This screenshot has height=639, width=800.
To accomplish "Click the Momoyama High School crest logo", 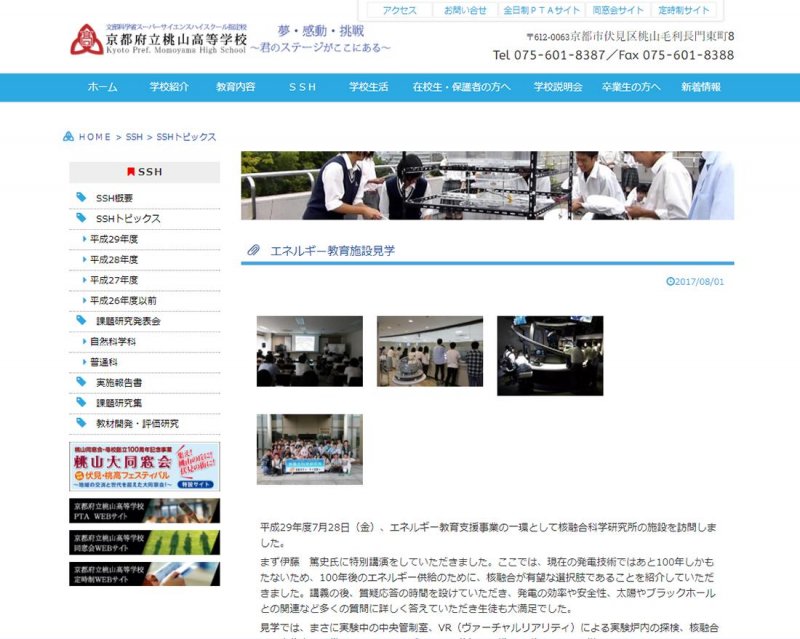I will click(86, 40).
